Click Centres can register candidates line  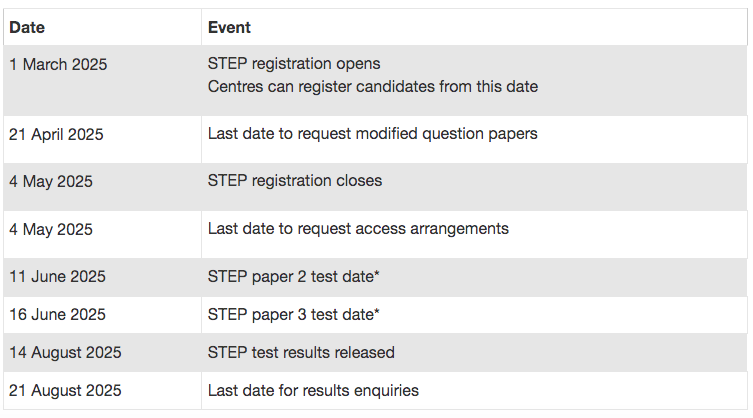pos(373,86)
